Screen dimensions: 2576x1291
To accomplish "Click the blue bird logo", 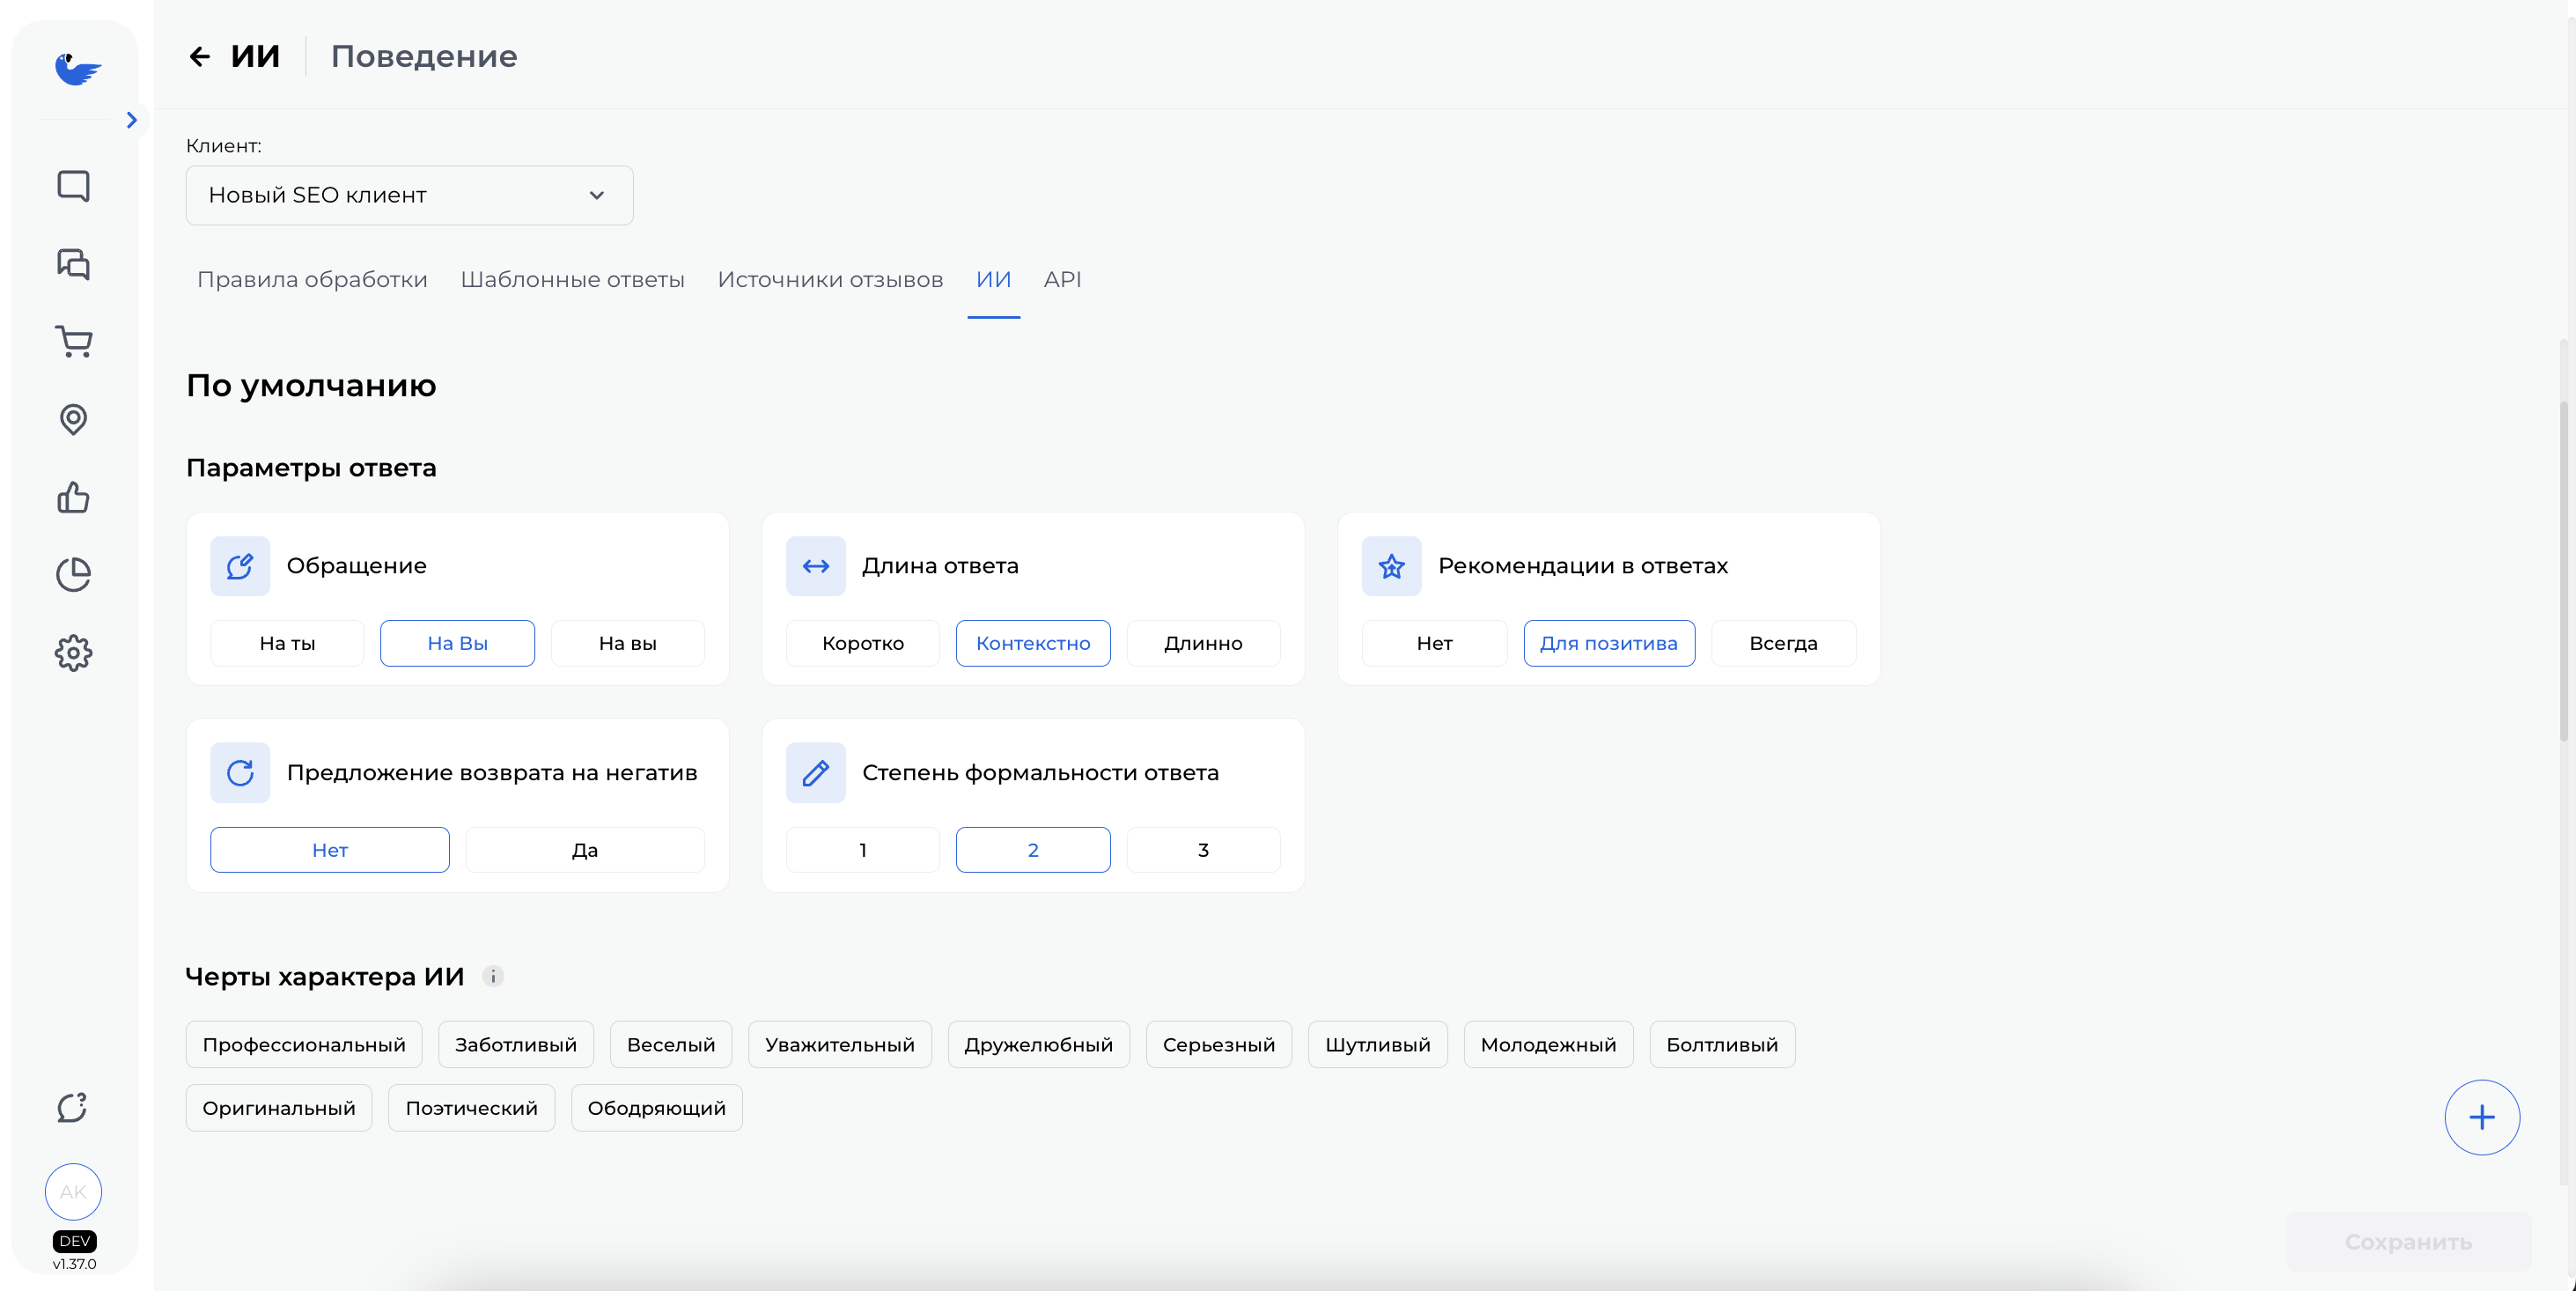I will pos(77,69).
